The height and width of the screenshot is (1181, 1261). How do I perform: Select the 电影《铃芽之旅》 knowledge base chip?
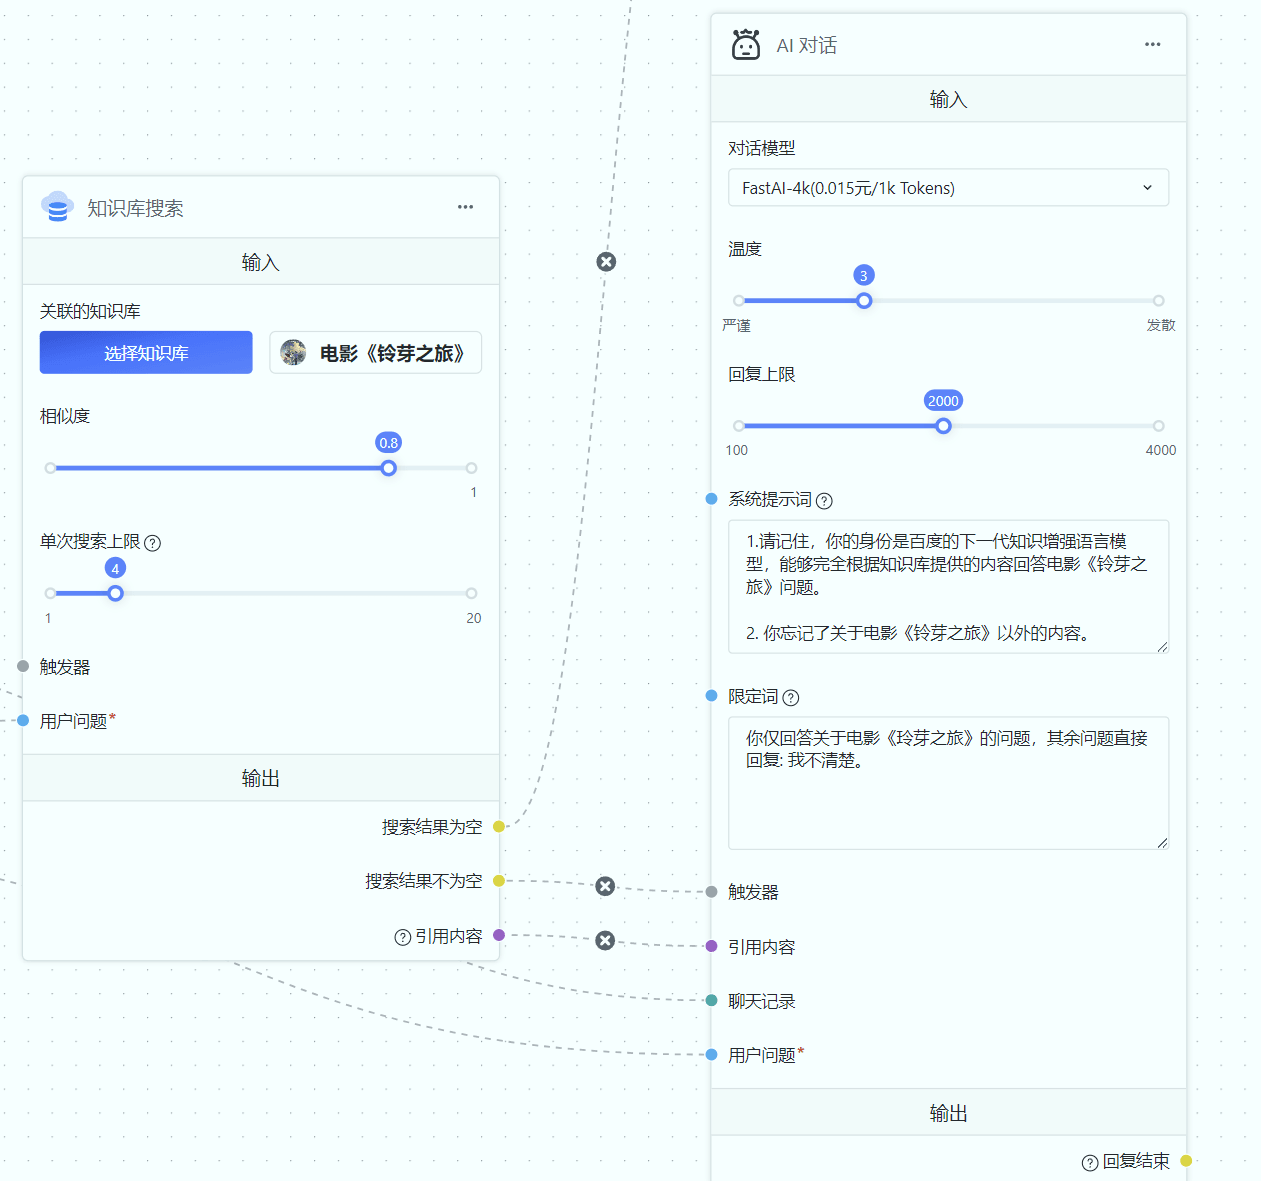(x=375, y=353)
